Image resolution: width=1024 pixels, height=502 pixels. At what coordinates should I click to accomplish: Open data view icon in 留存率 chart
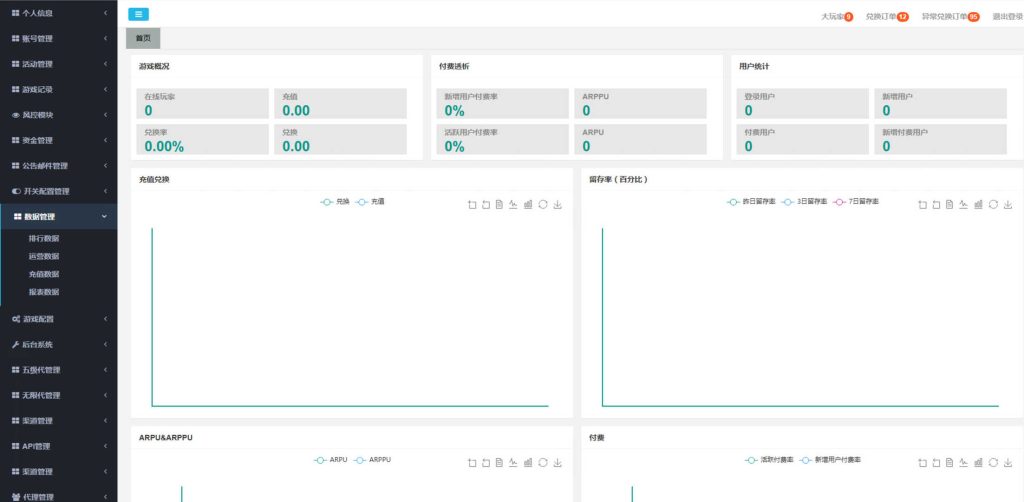[x=948, y=204]
